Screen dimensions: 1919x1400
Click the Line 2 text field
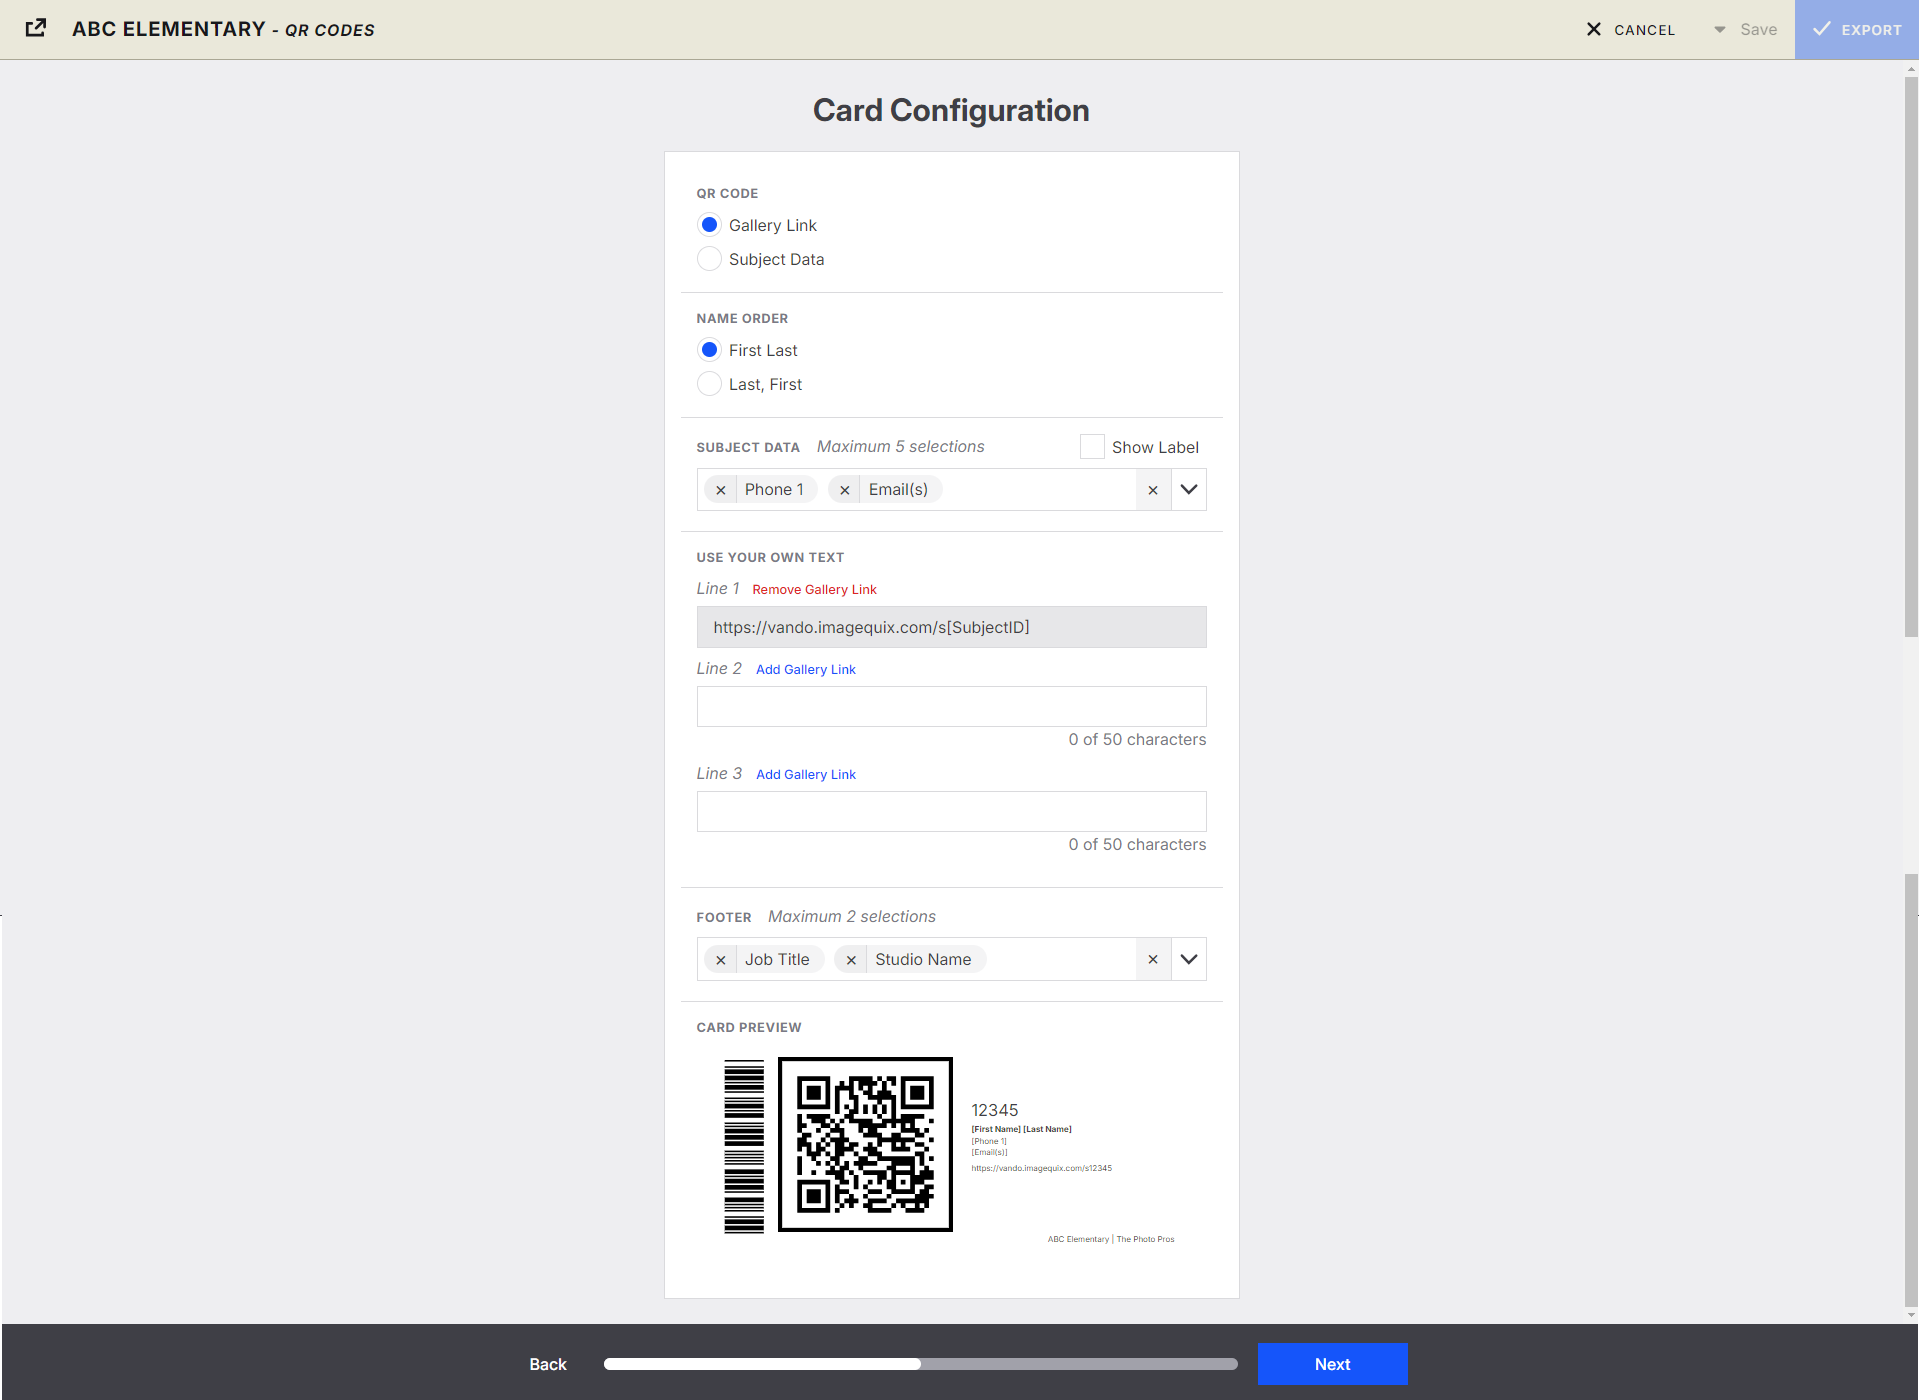click(x=951, y=707)
